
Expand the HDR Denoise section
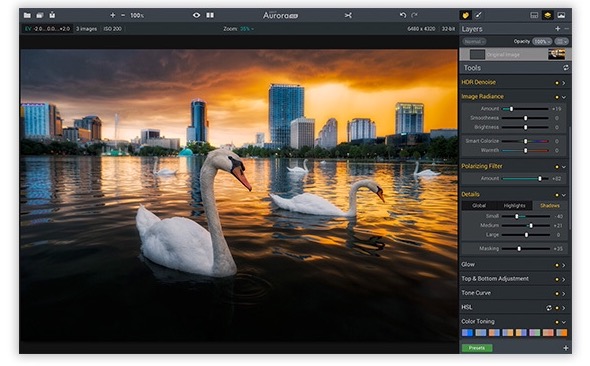click(564, 83)
